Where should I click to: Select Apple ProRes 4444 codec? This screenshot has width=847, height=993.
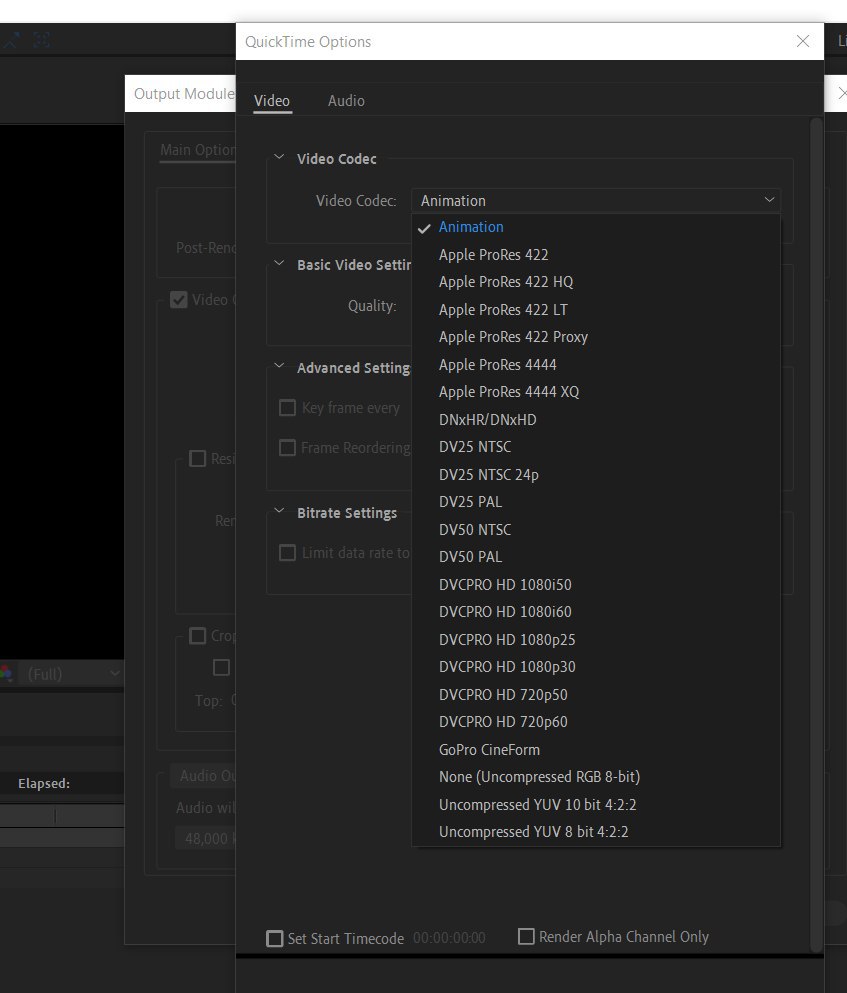[596, 365]
